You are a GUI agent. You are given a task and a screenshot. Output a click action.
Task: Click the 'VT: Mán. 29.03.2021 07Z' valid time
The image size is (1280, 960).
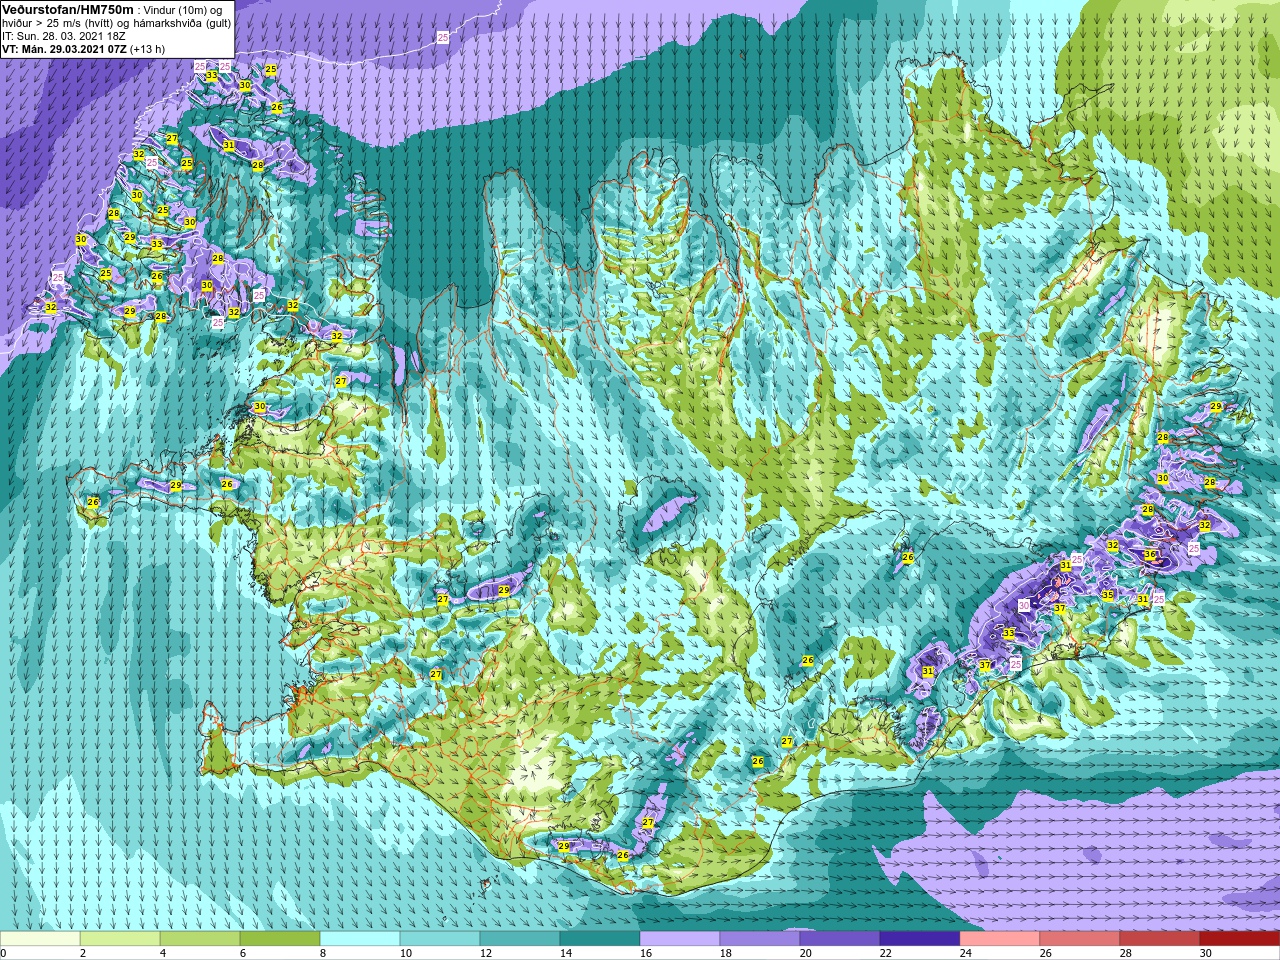click(x=64, y=49)
